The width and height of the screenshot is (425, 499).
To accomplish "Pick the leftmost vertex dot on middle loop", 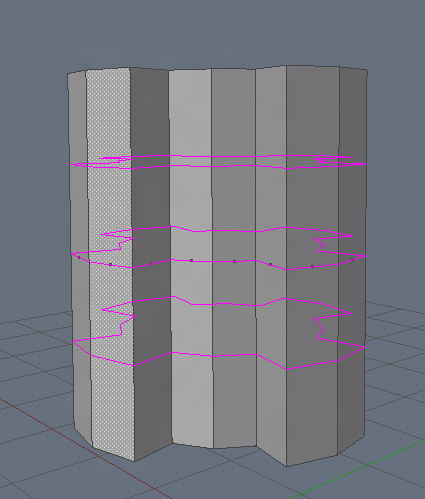I will click(79, 257).
